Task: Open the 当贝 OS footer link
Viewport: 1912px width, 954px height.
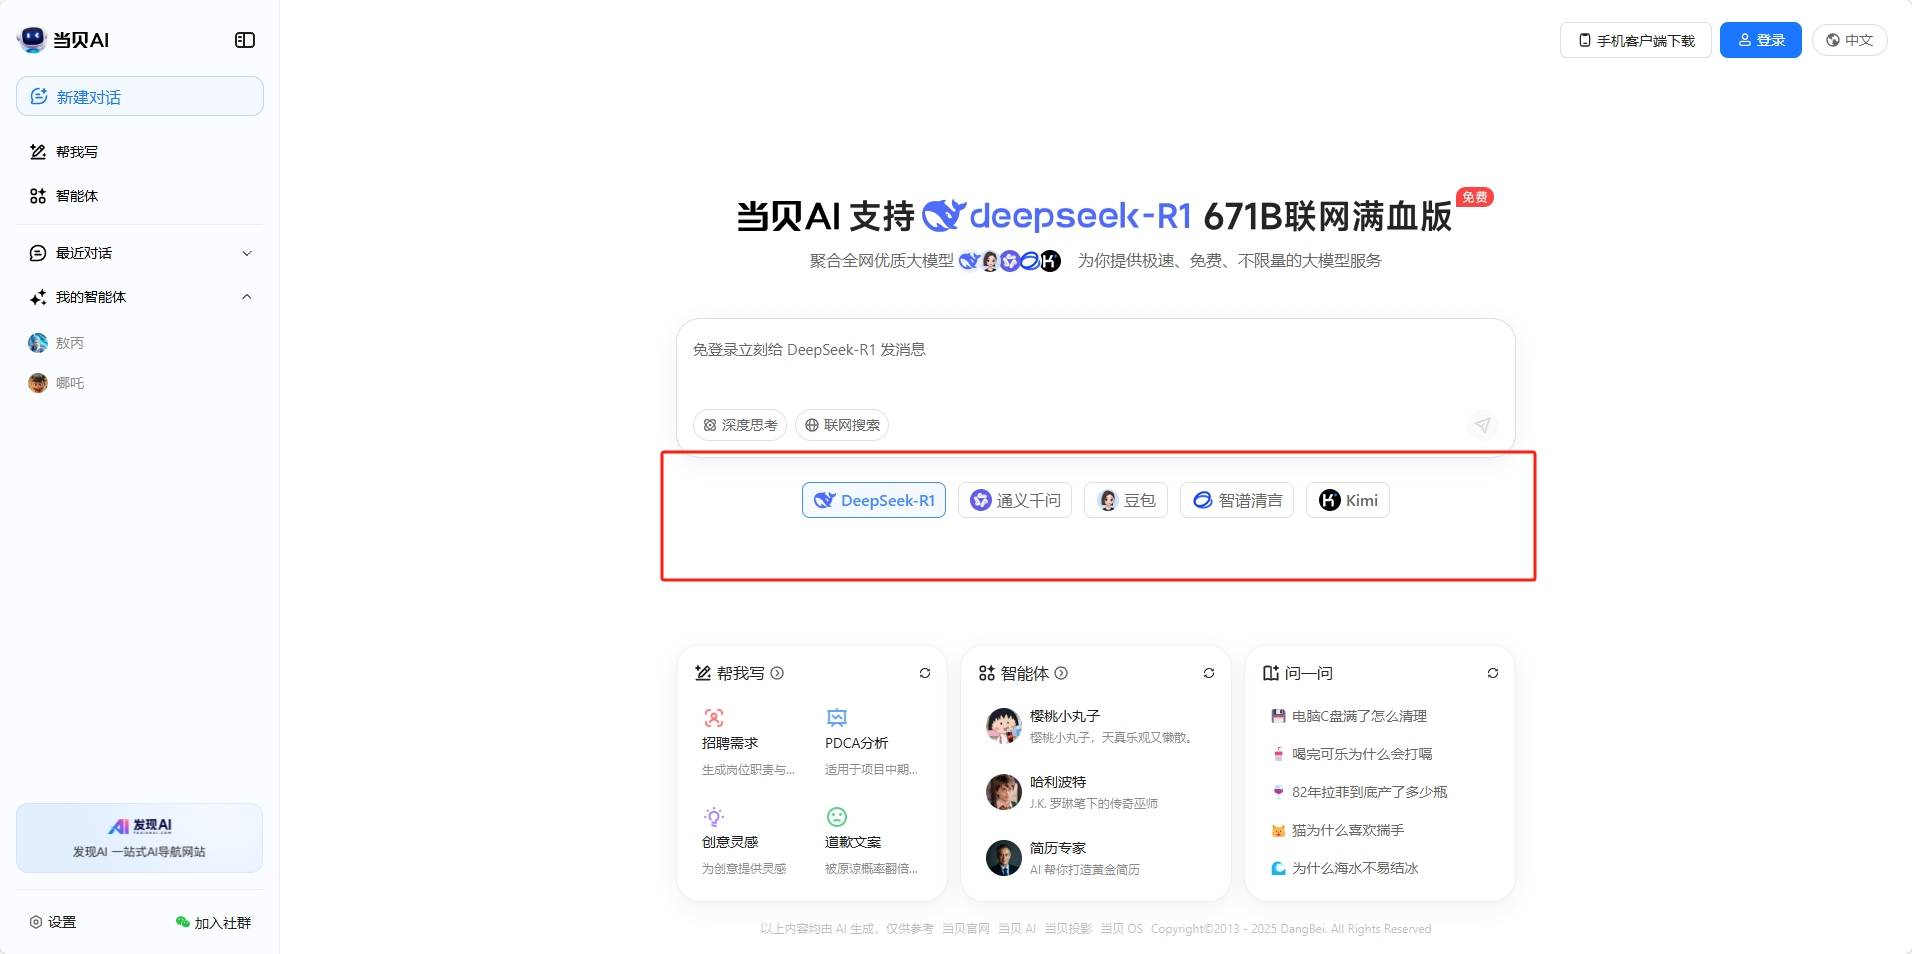Action: click(1121, 929)
